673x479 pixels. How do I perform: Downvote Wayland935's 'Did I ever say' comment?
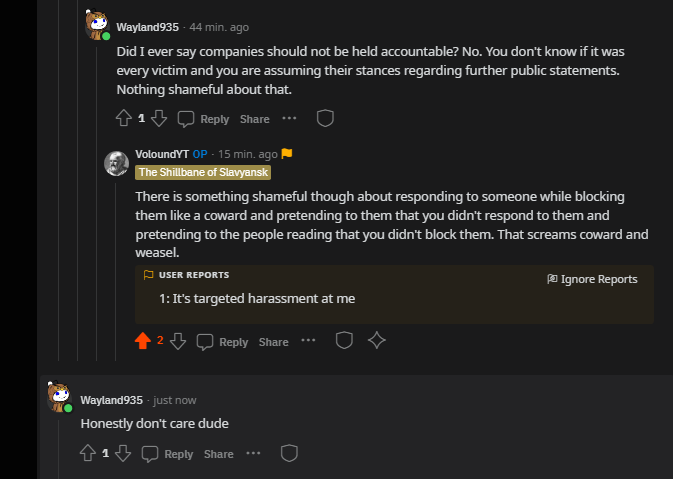click(x=158, y=119)
